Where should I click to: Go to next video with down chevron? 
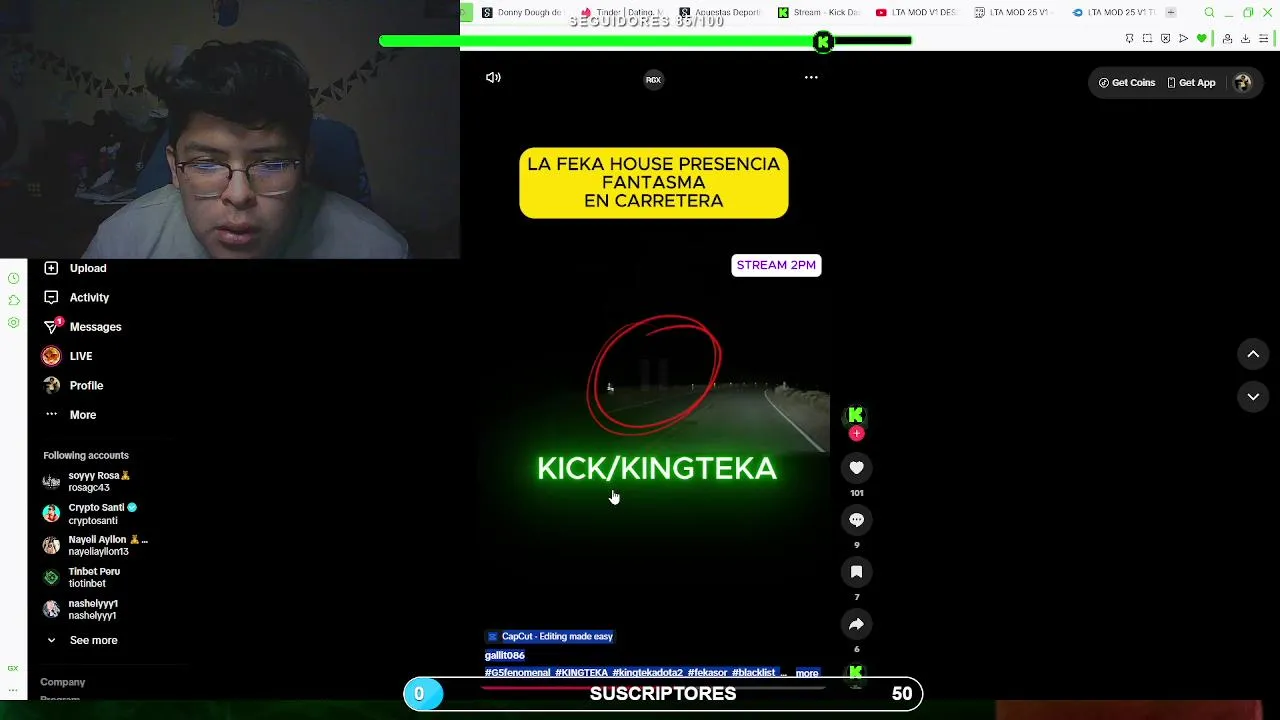tap(1253, 397)
